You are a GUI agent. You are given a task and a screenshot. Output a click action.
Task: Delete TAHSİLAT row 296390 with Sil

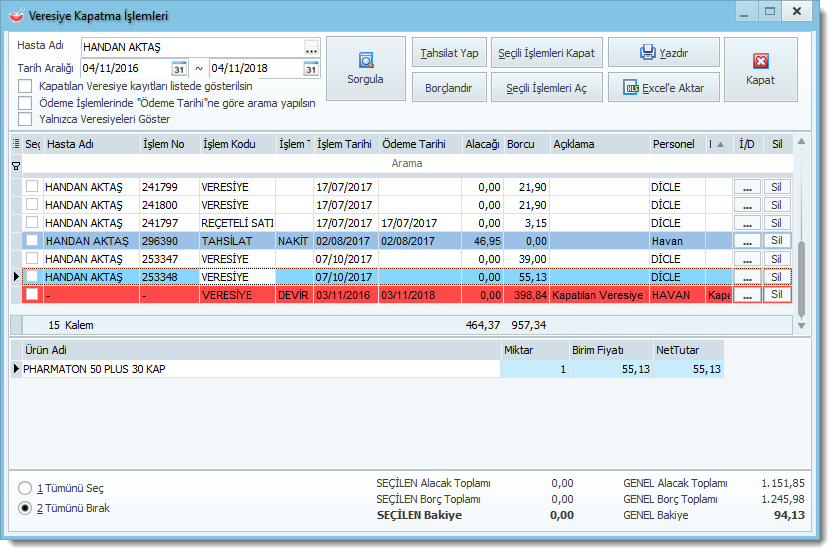tap(777, 241)
